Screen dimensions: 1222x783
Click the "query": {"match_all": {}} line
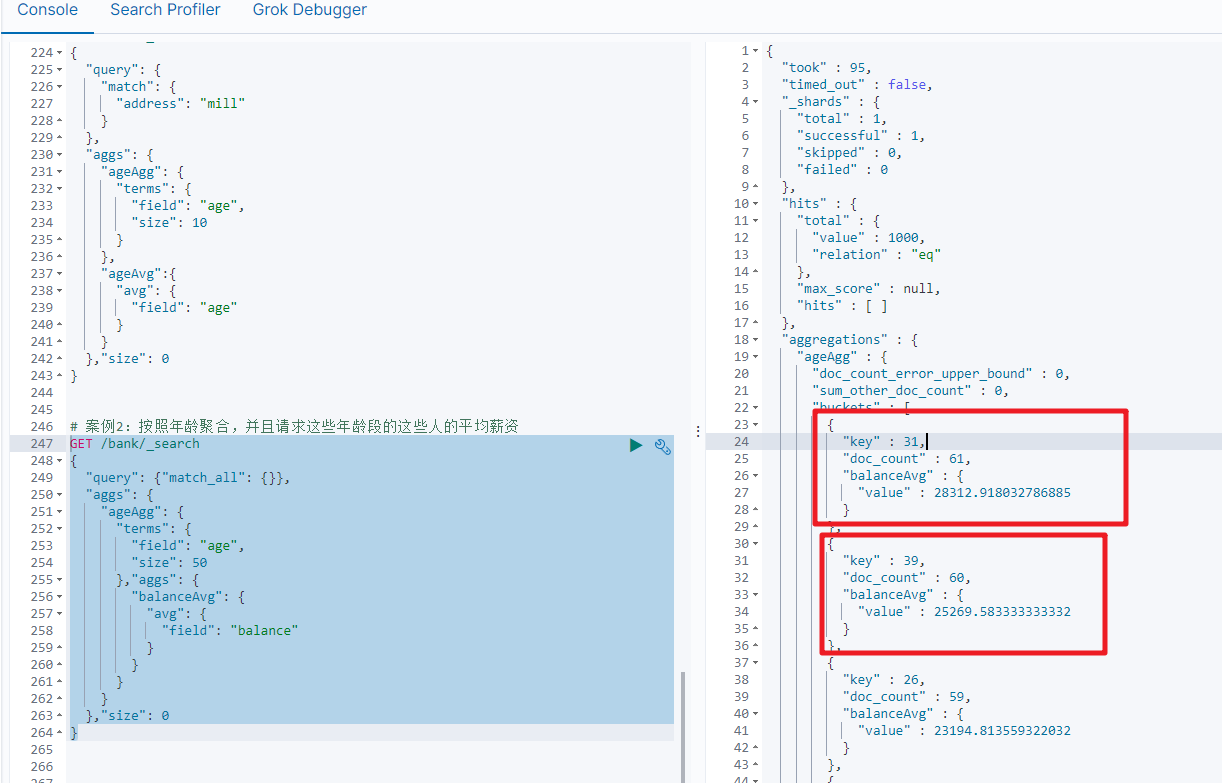[x=189, y=477]
